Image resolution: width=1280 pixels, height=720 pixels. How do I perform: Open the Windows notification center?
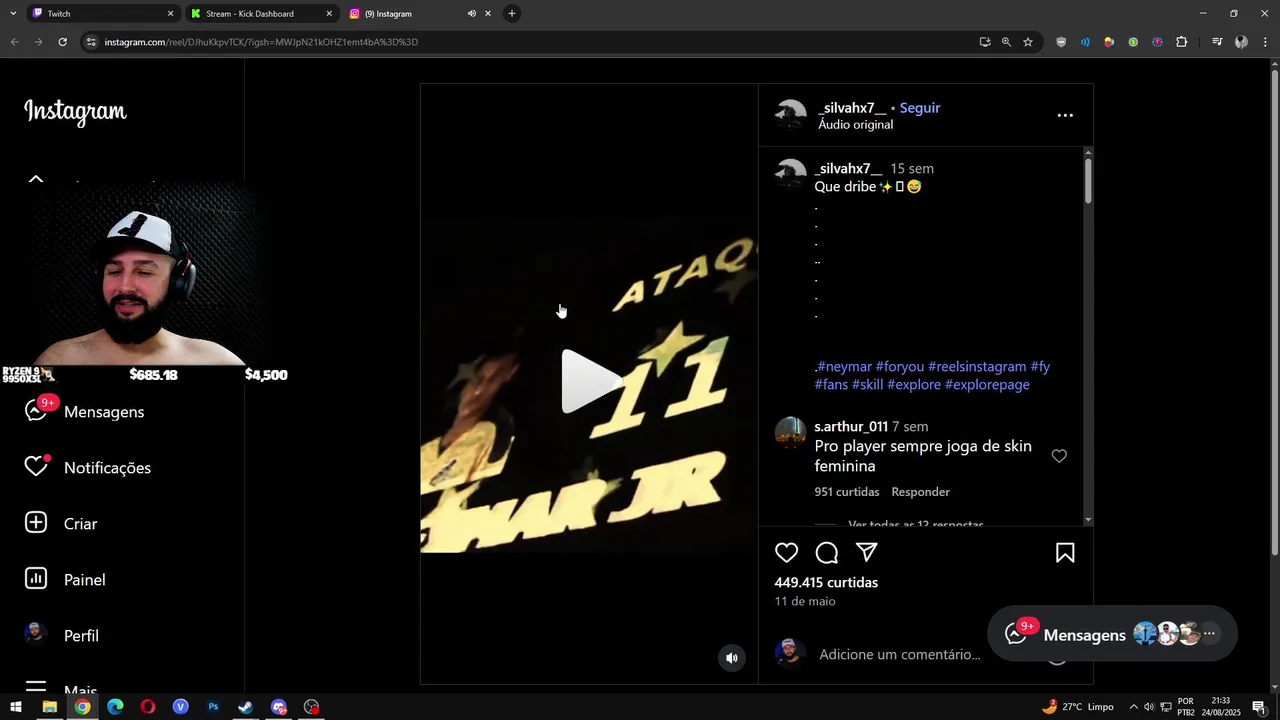(x=1259, y=707)
